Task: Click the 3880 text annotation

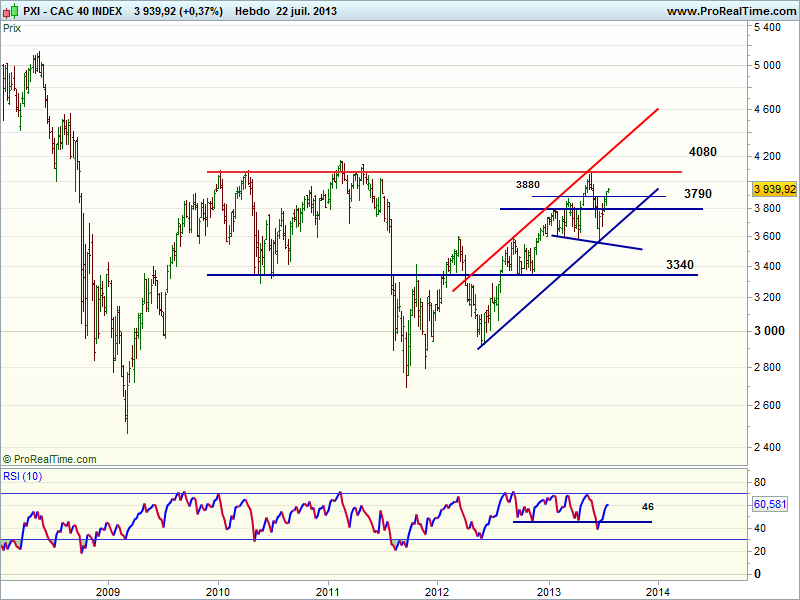Action: [x=528, y=185]
